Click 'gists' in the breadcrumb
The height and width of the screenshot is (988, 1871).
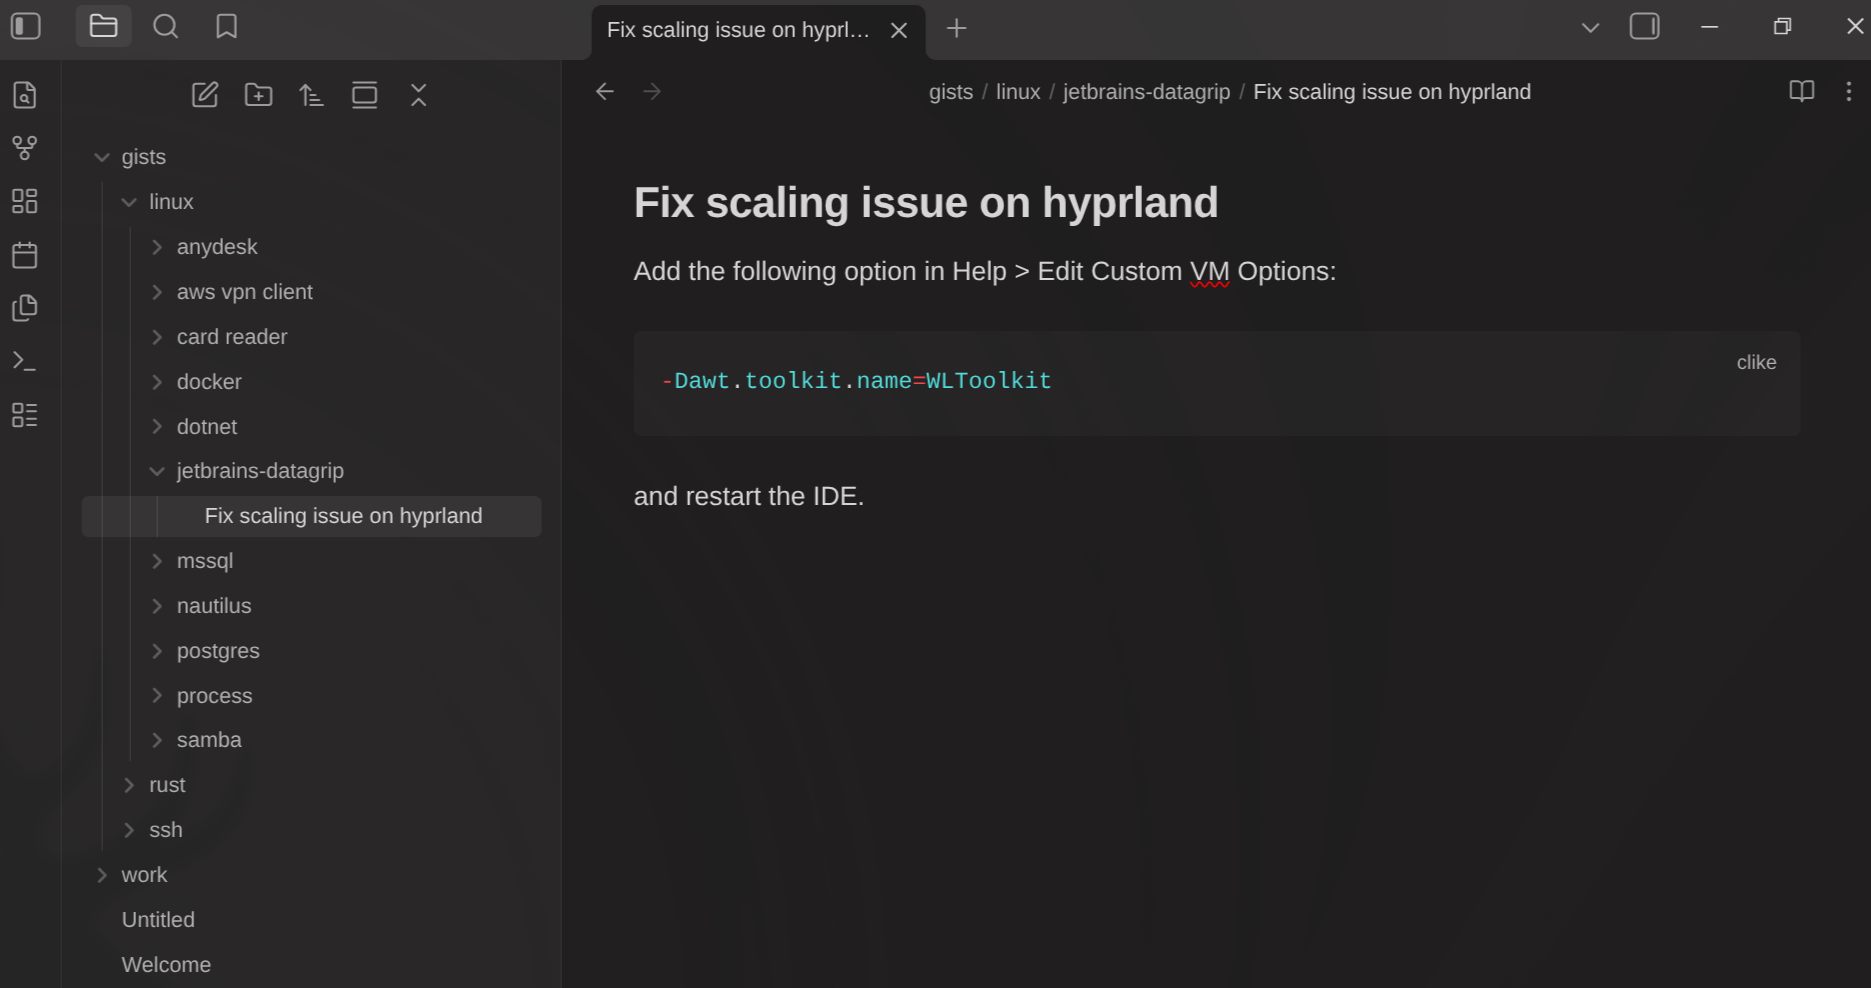click(951, 92)
